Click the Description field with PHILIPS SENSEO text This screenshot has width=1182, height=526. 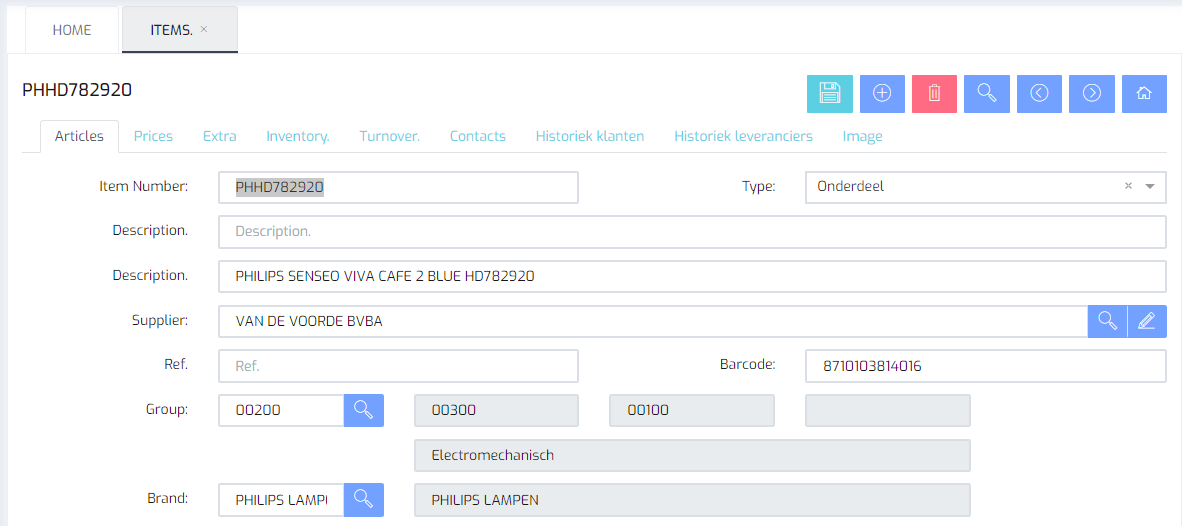(x=692, y=277)
